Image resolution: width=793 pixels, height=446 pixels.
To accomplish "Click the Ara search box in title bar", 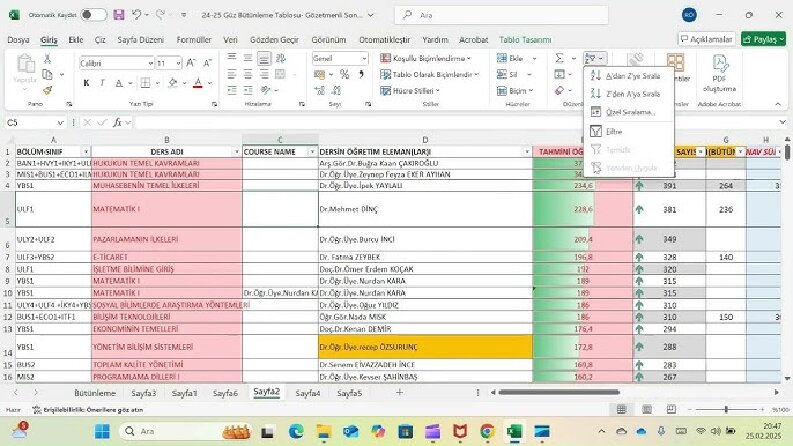I will 502,15.
